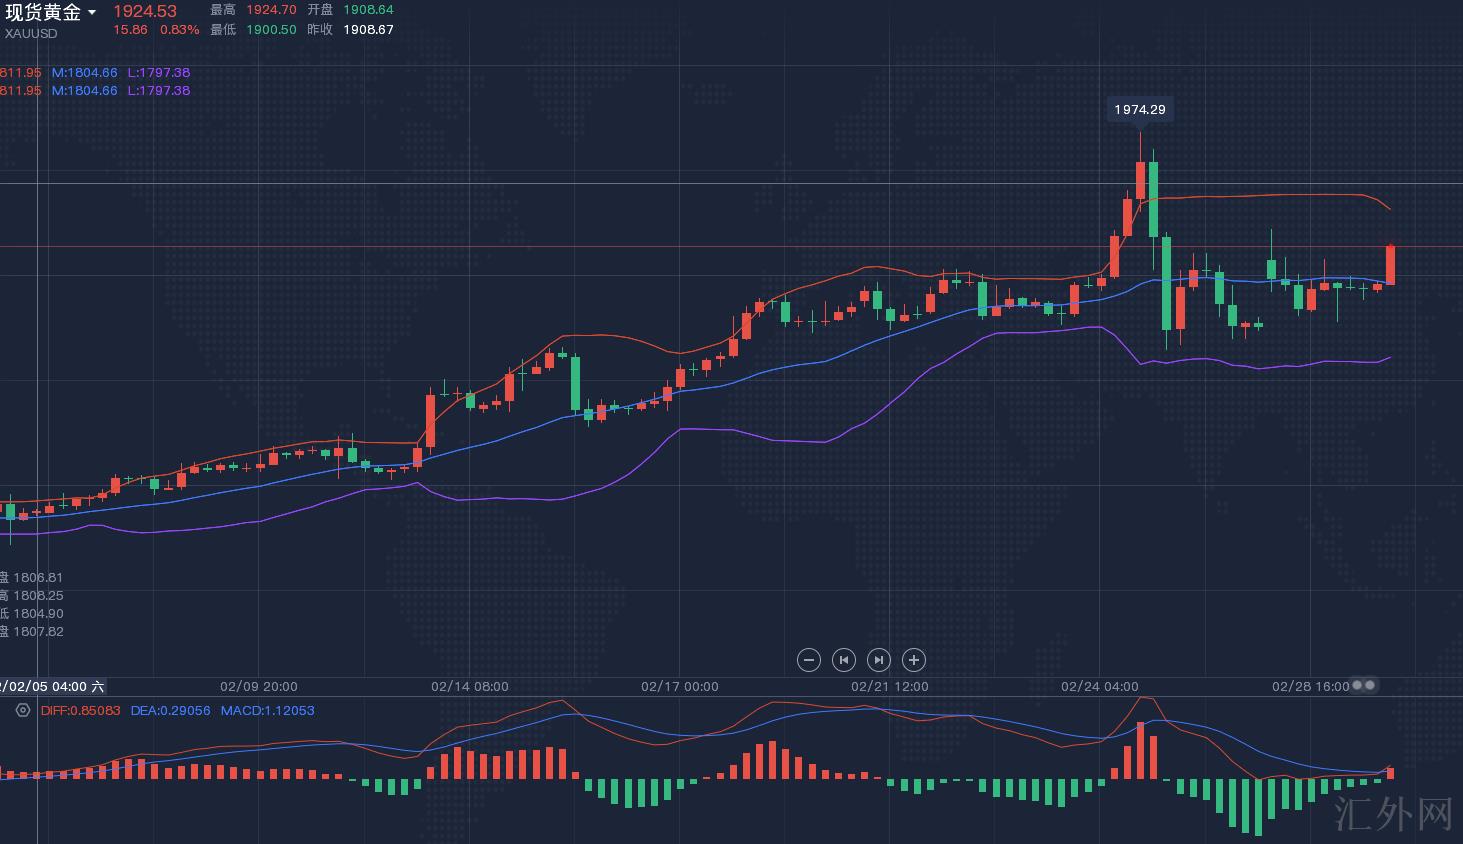Click the DEA:0.29056 indicator label
This screenshot has width=1463, height=844.
click(170, 711)
